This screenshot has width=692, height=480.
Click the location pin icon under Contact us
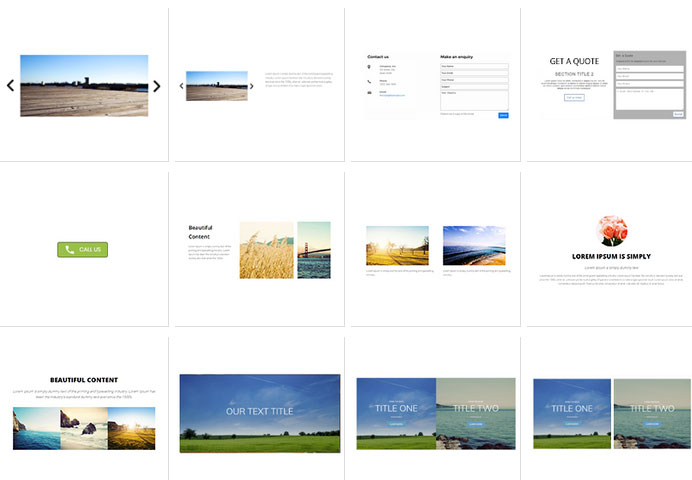(370, 67)
